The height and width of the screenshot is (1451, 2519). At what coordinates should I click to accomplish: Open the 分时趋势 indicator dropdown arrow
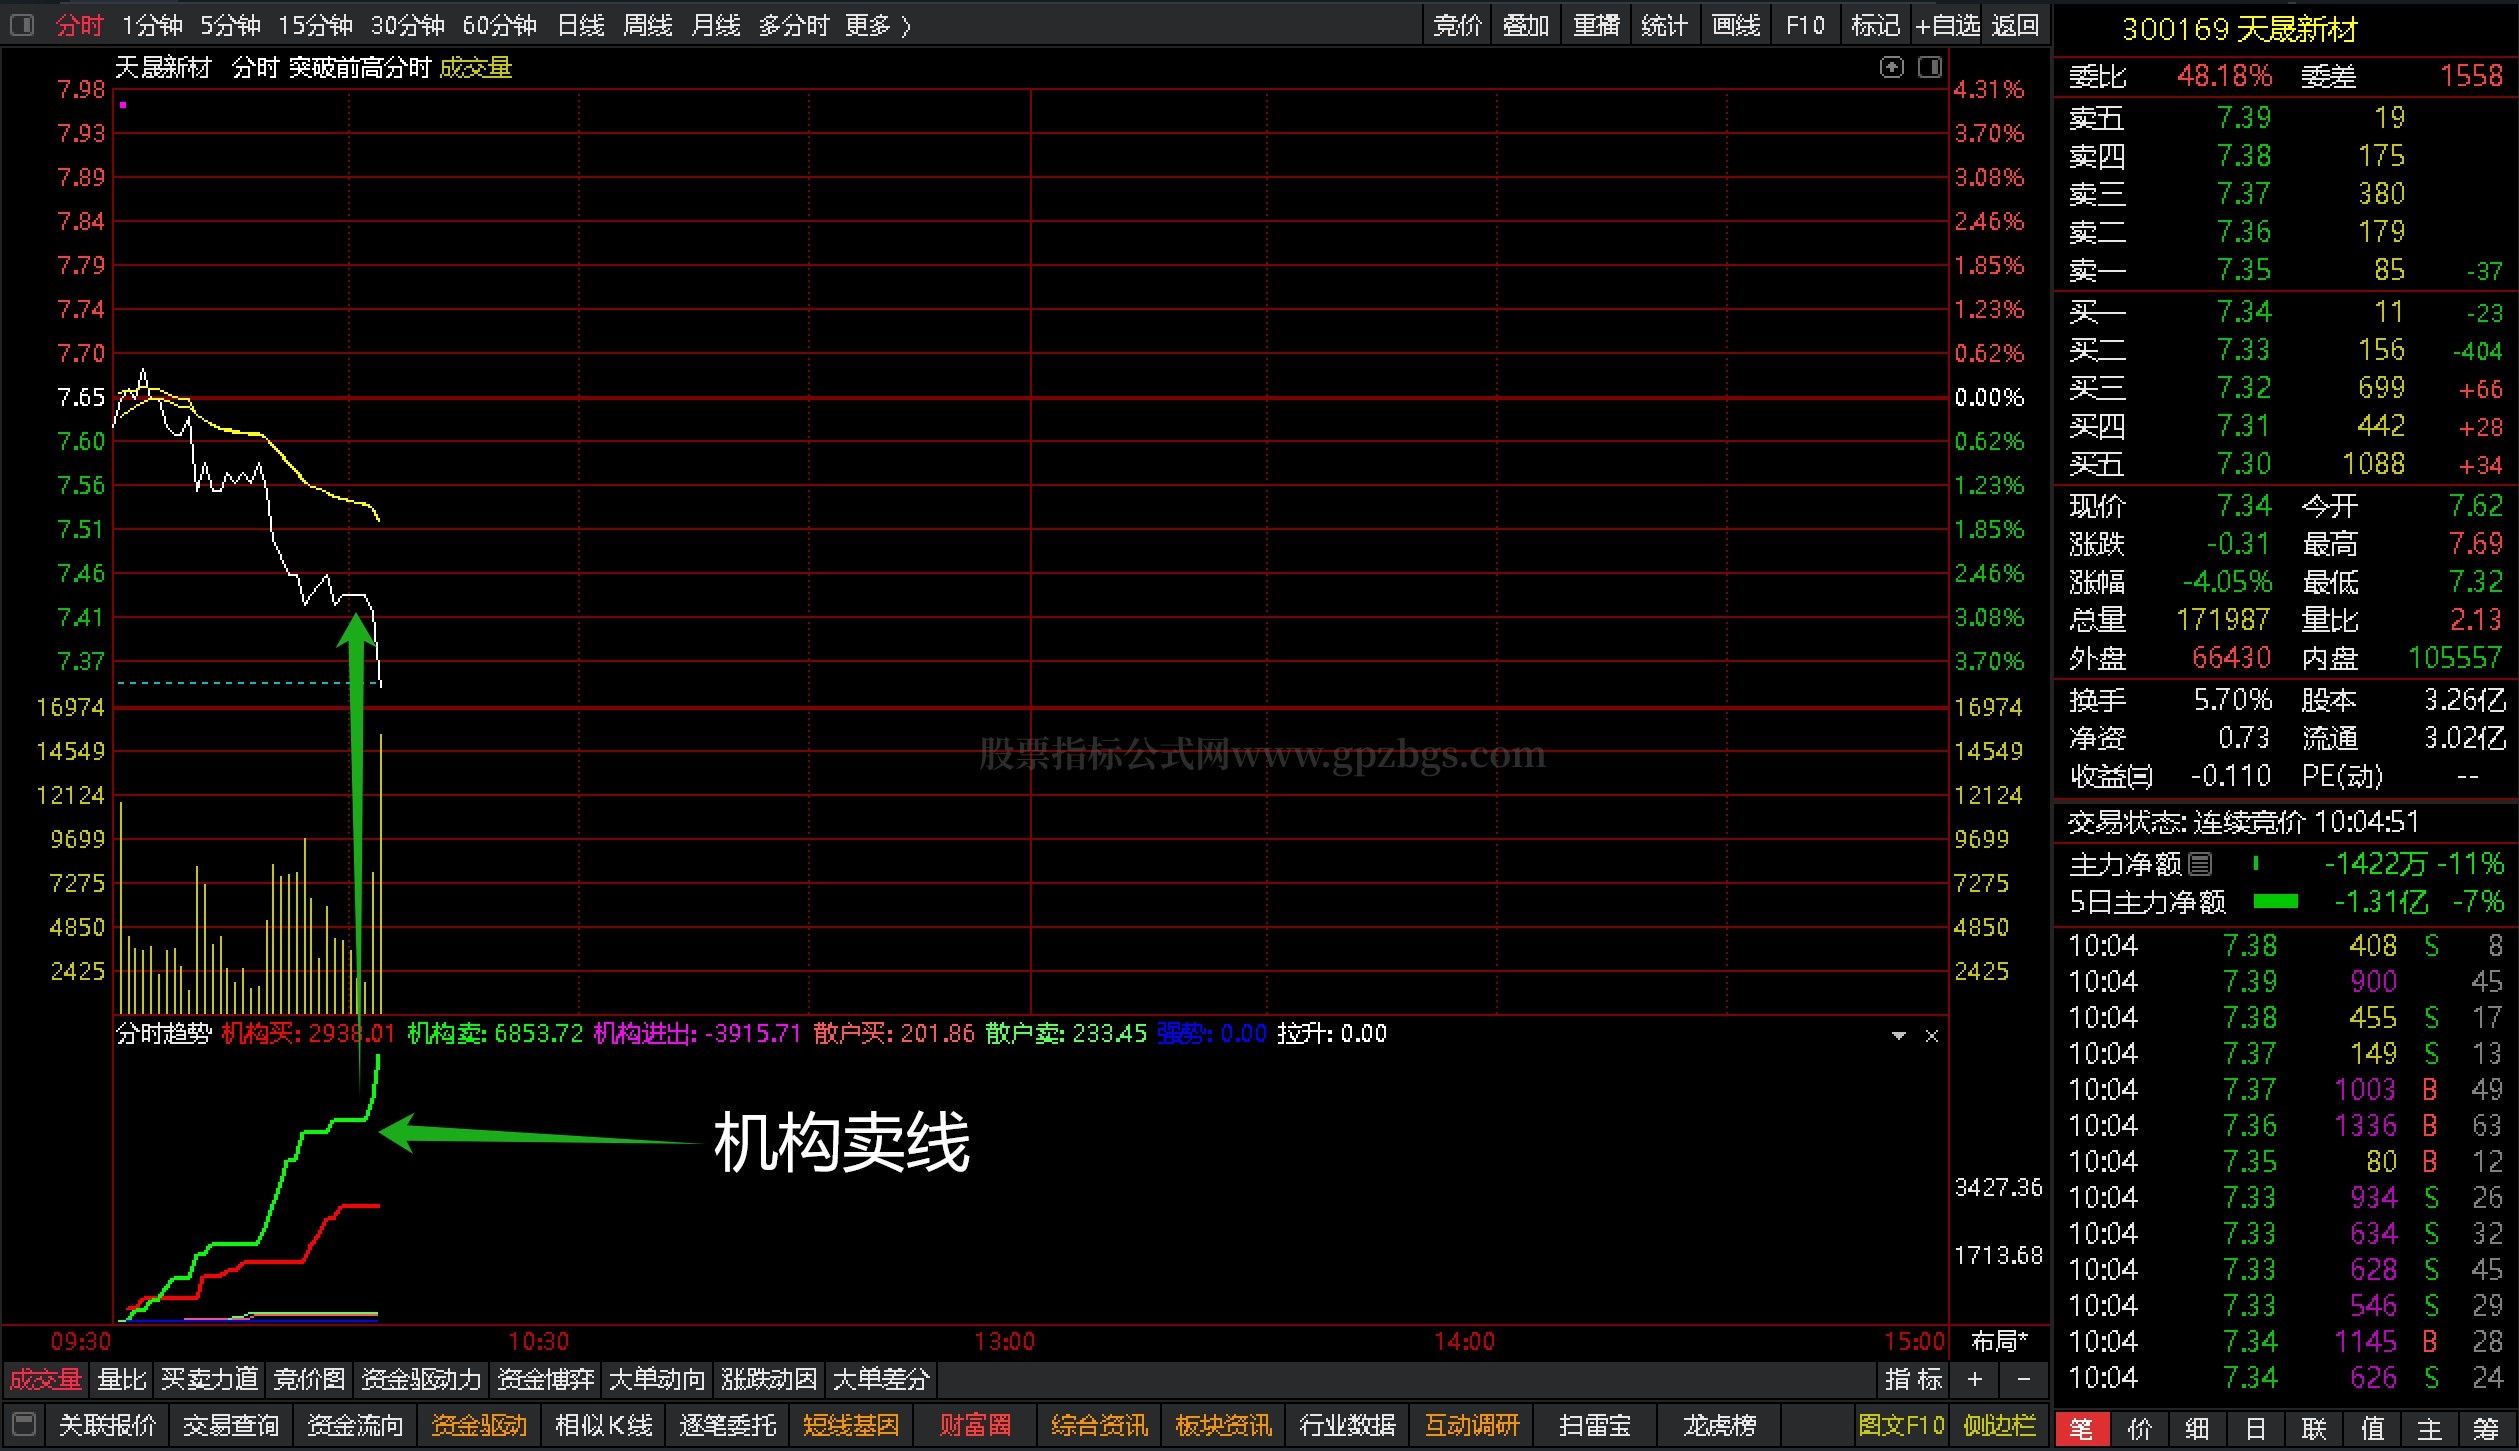click(x=1898, y=1036)
